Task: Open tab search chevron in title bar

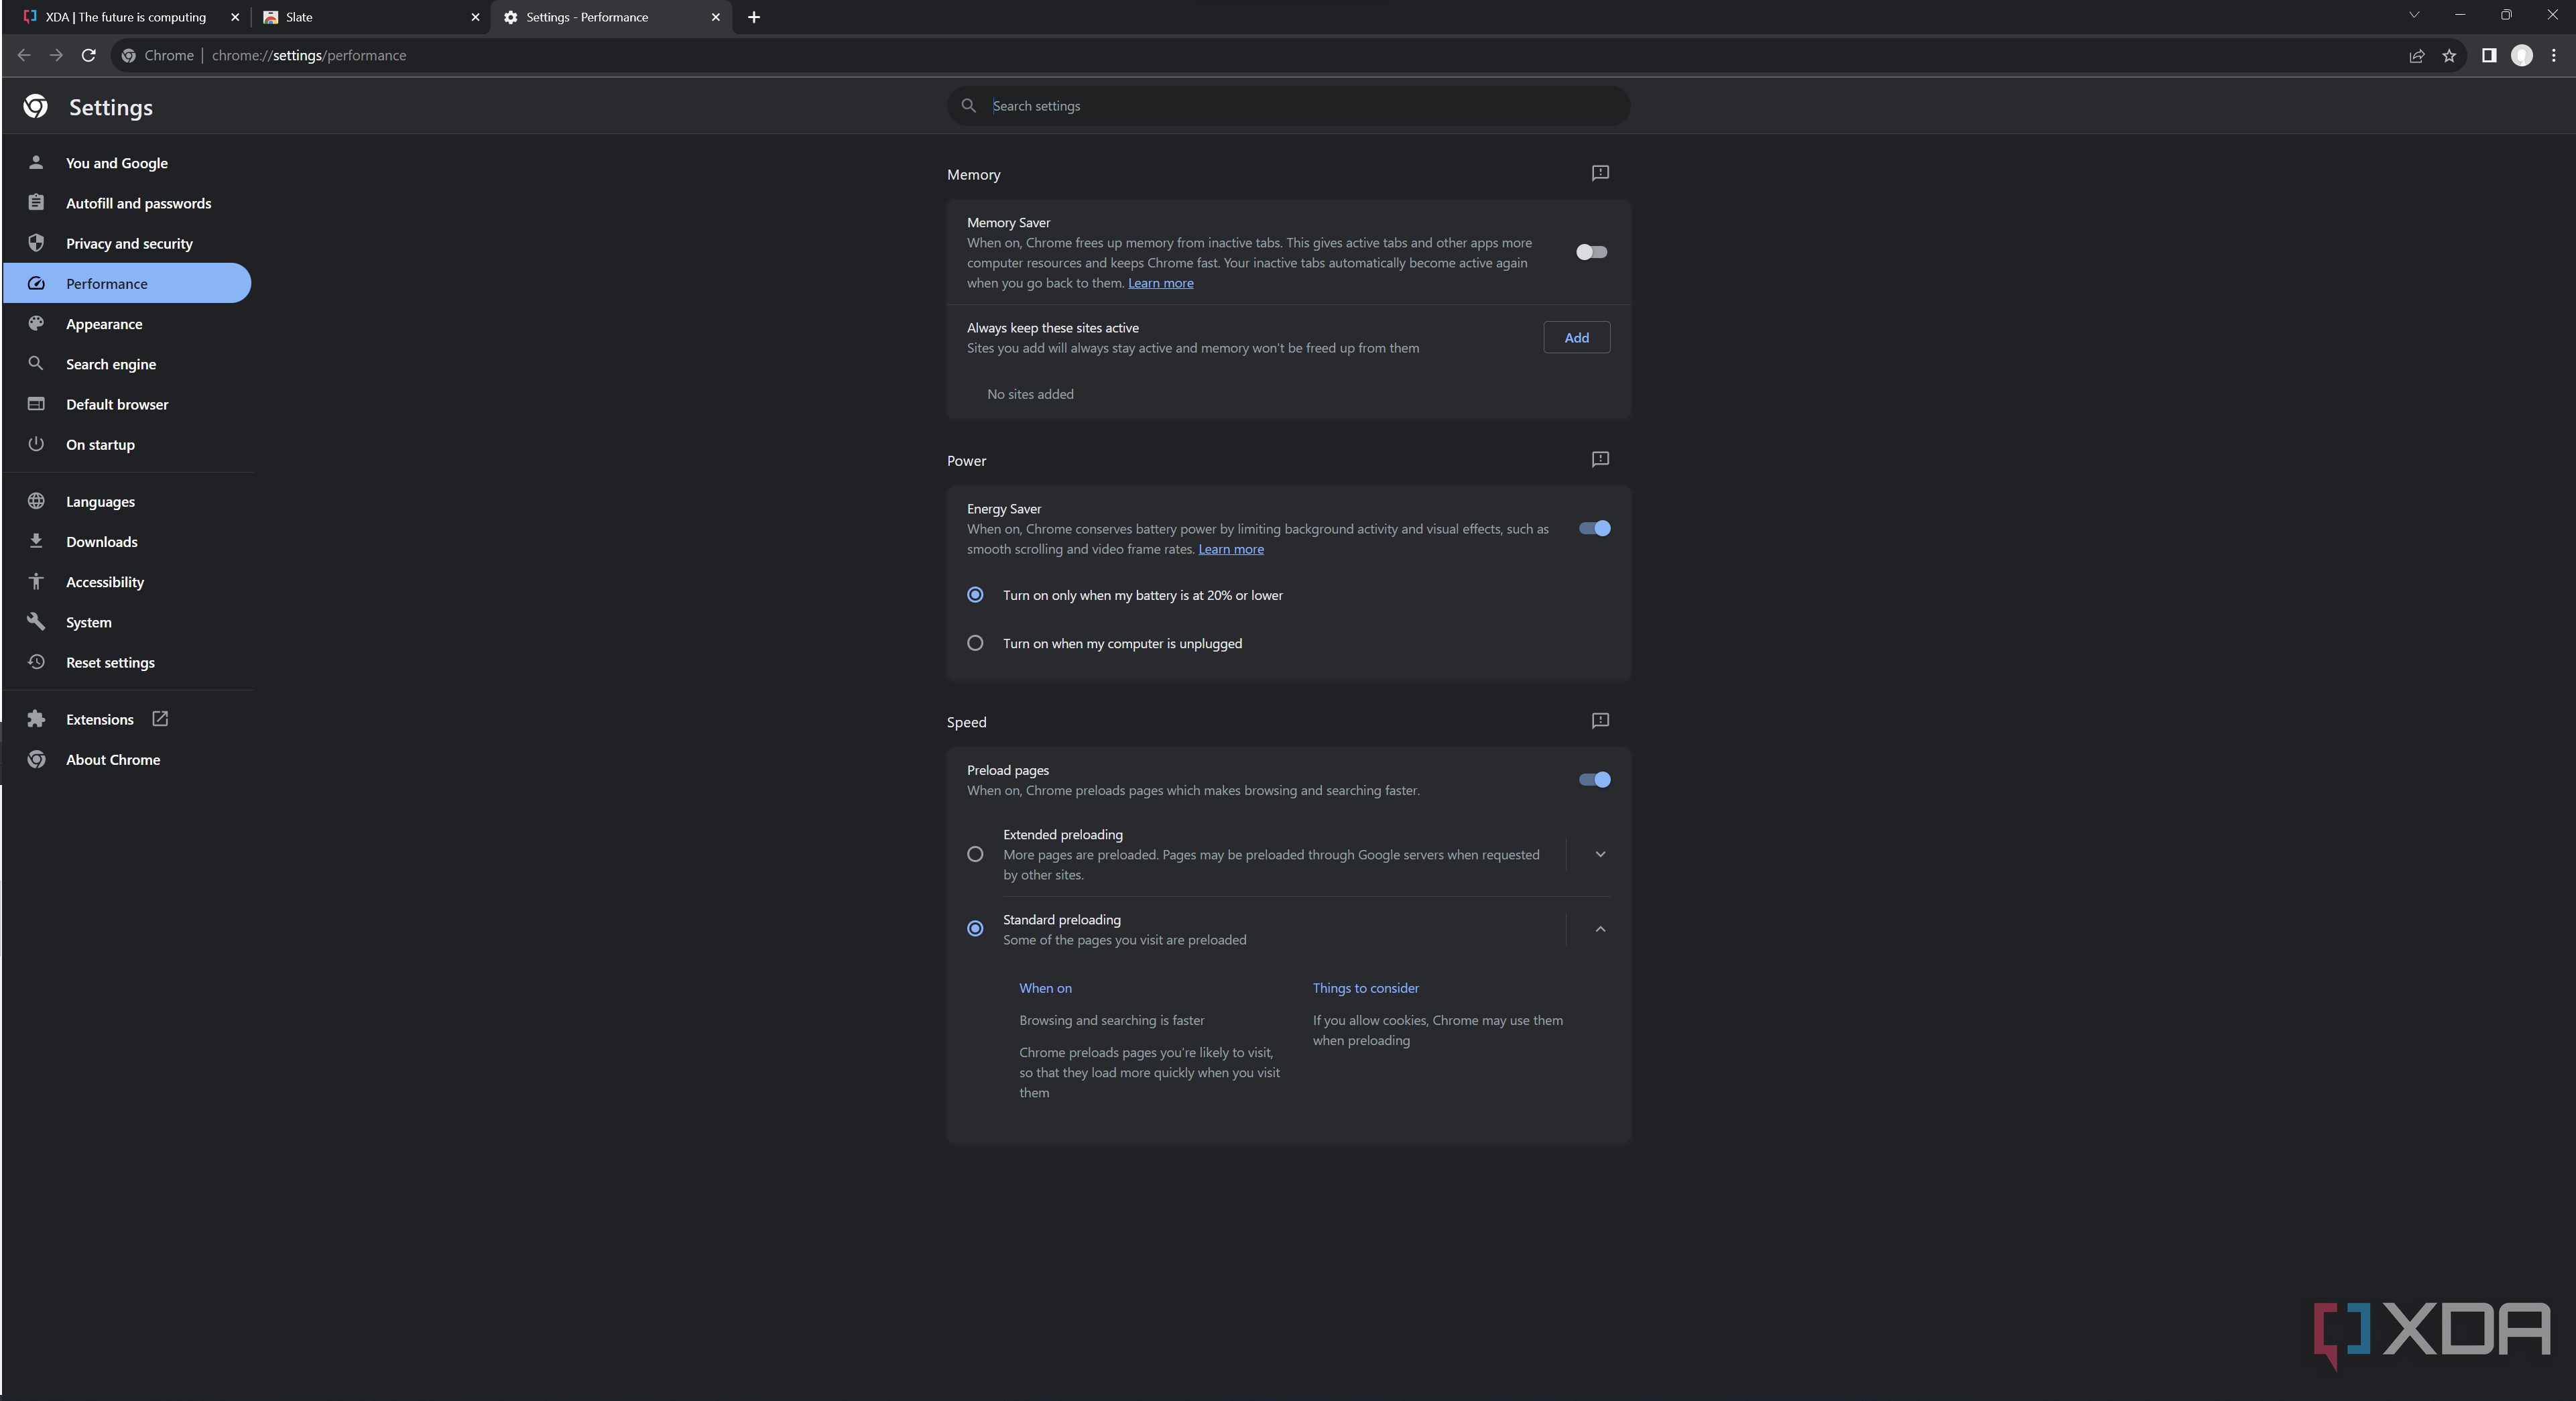Action: coord(2414,15)
